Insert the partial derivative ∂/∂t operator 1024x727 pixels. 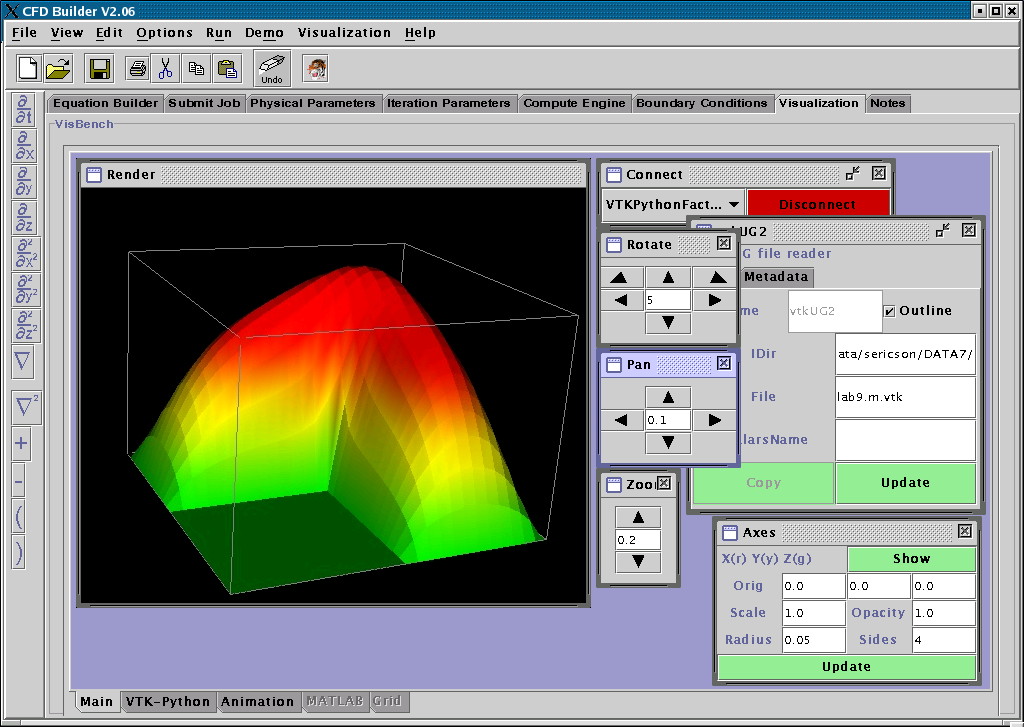coord(24,111)
